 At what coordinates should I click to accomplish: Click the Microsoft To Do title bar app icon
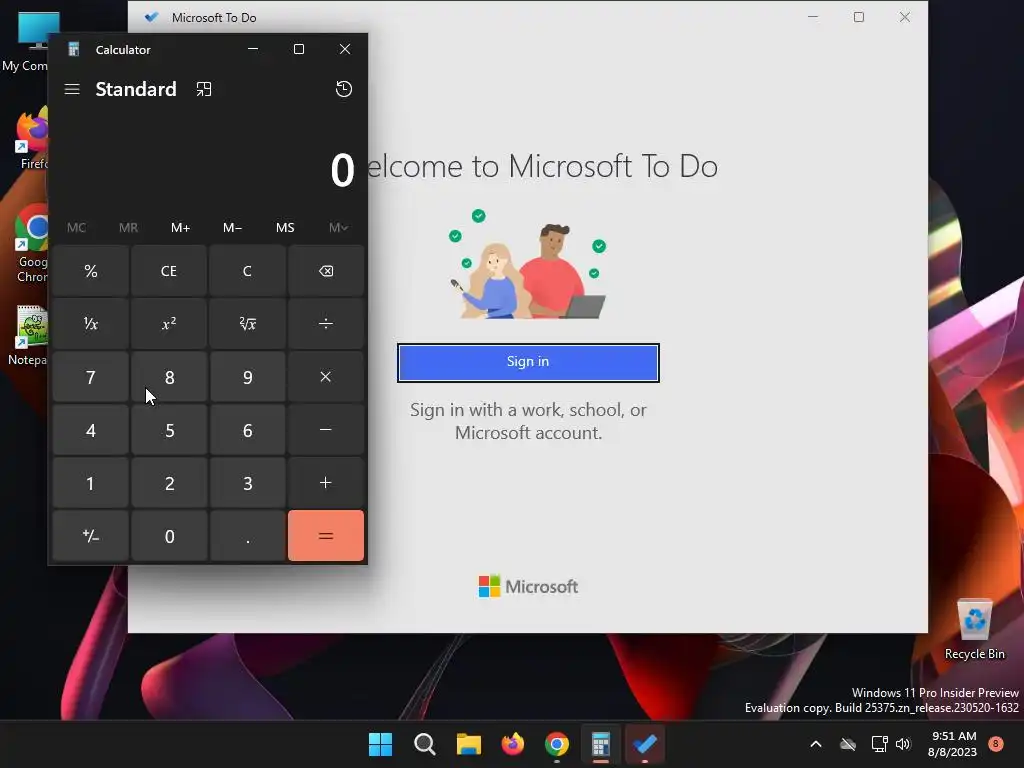click(152, 17)
